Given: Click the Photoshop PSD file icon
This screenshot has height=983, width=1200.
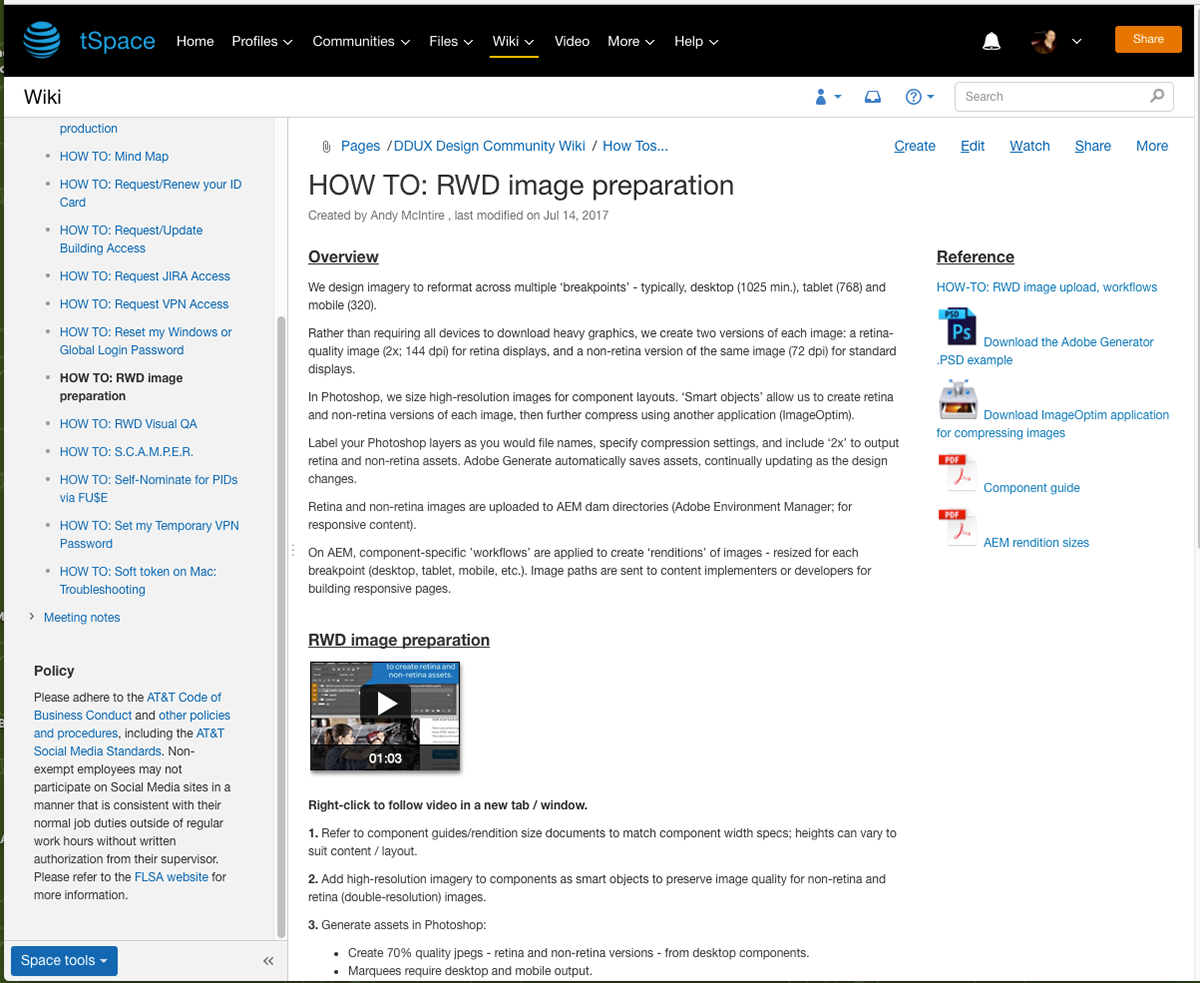Looking at the screenshot, I should (x=957, y=326).
